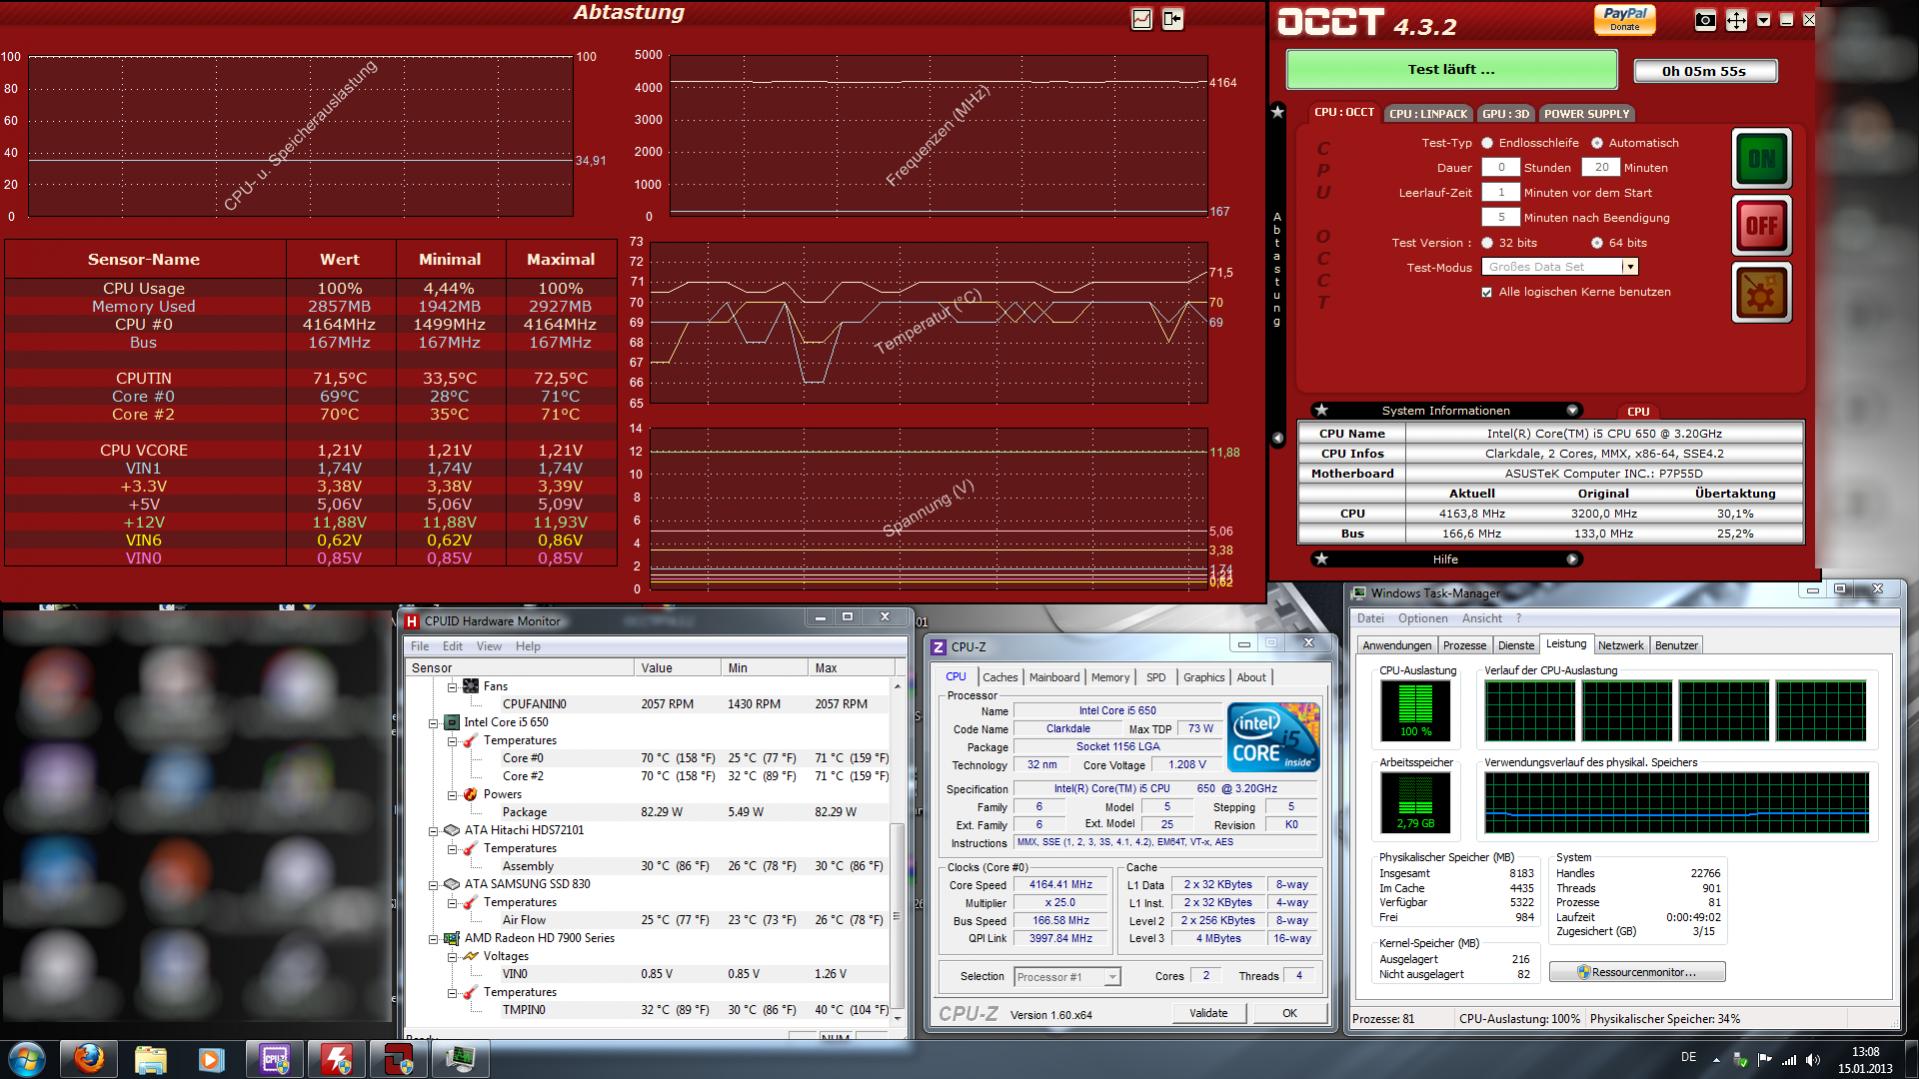Open the Mainboard tab in CPU-Z
The width and height of the screenshot is (1919, 1079).
point(1054,677)
